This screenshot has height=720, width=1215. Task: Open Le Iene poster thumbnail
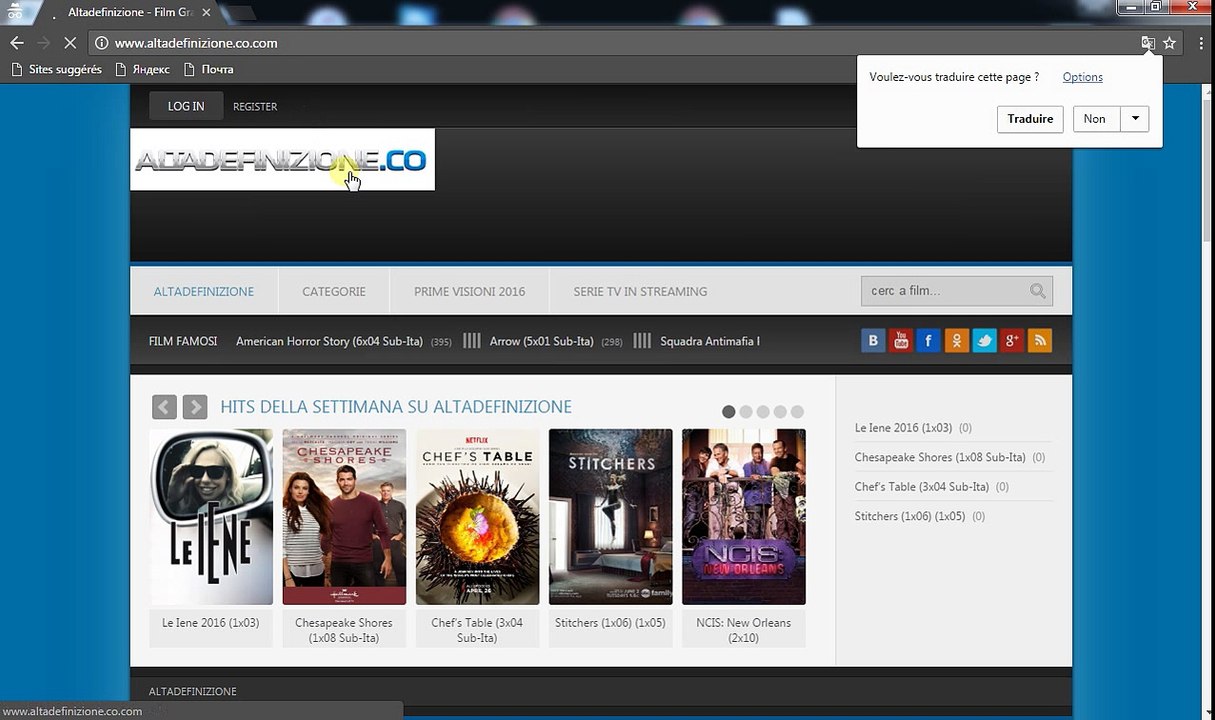pos(211,517)
